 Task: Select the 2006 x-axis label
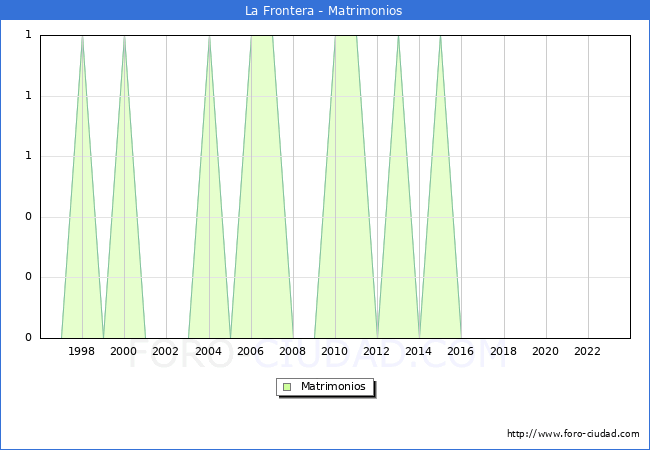[x=251, y=351]
